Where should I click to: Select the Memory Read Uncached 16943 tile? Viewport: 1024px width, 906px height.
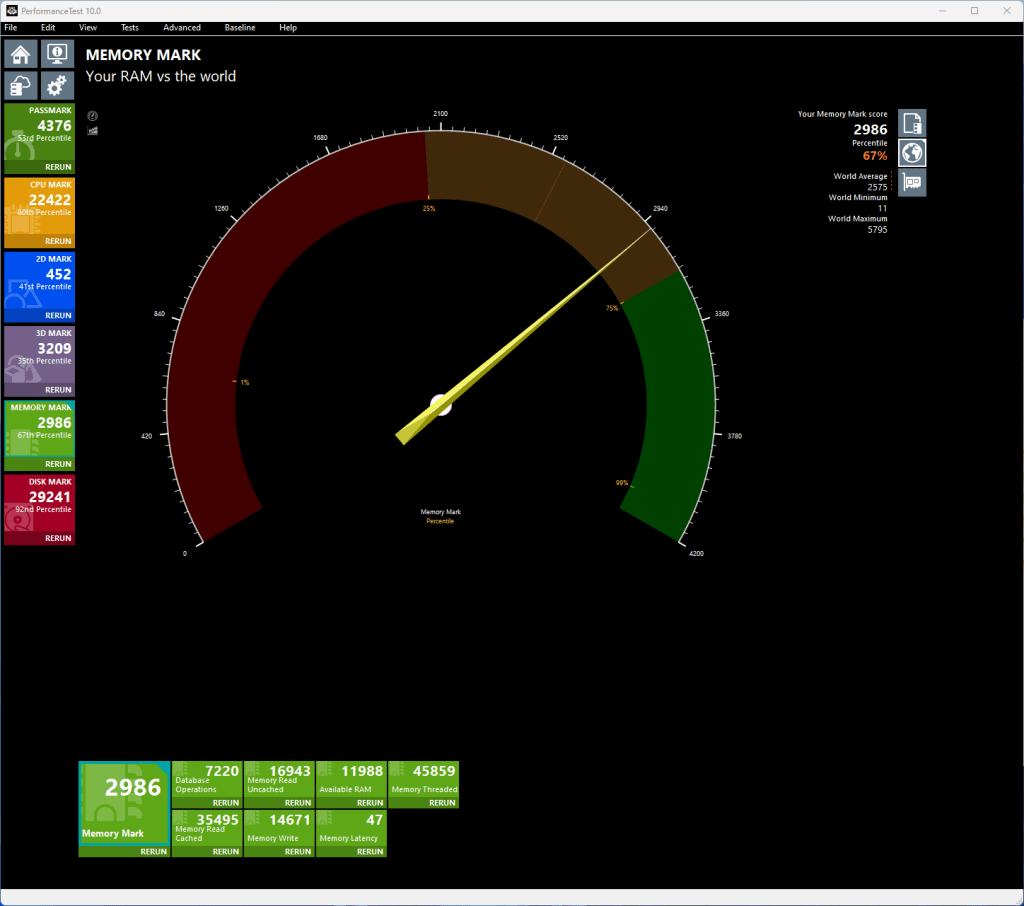click(279, 779)
